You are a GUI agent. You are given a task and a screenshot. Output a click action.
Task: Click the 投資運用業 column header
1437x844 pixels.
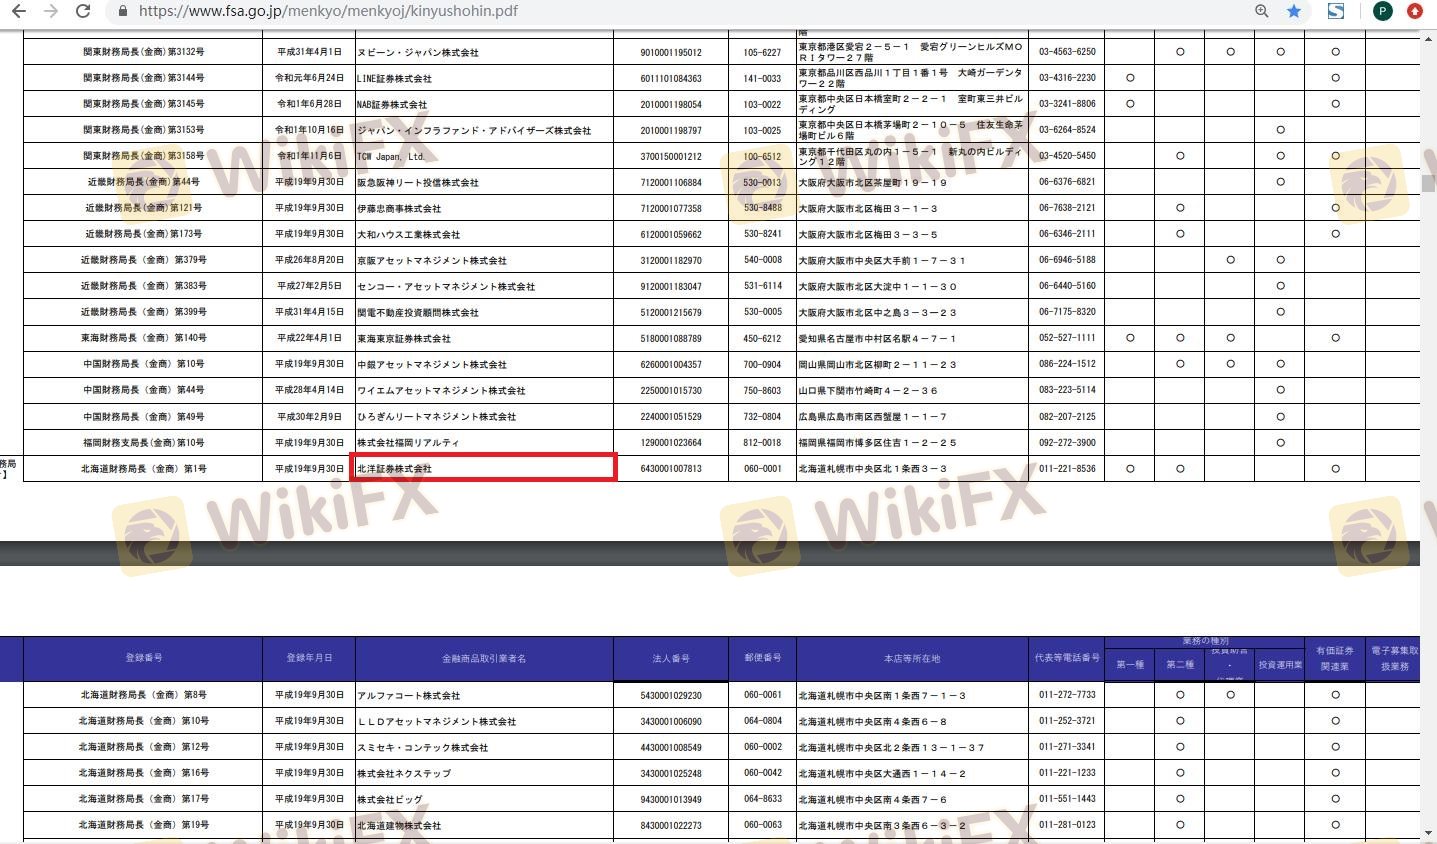click(x=1280, y=664)
